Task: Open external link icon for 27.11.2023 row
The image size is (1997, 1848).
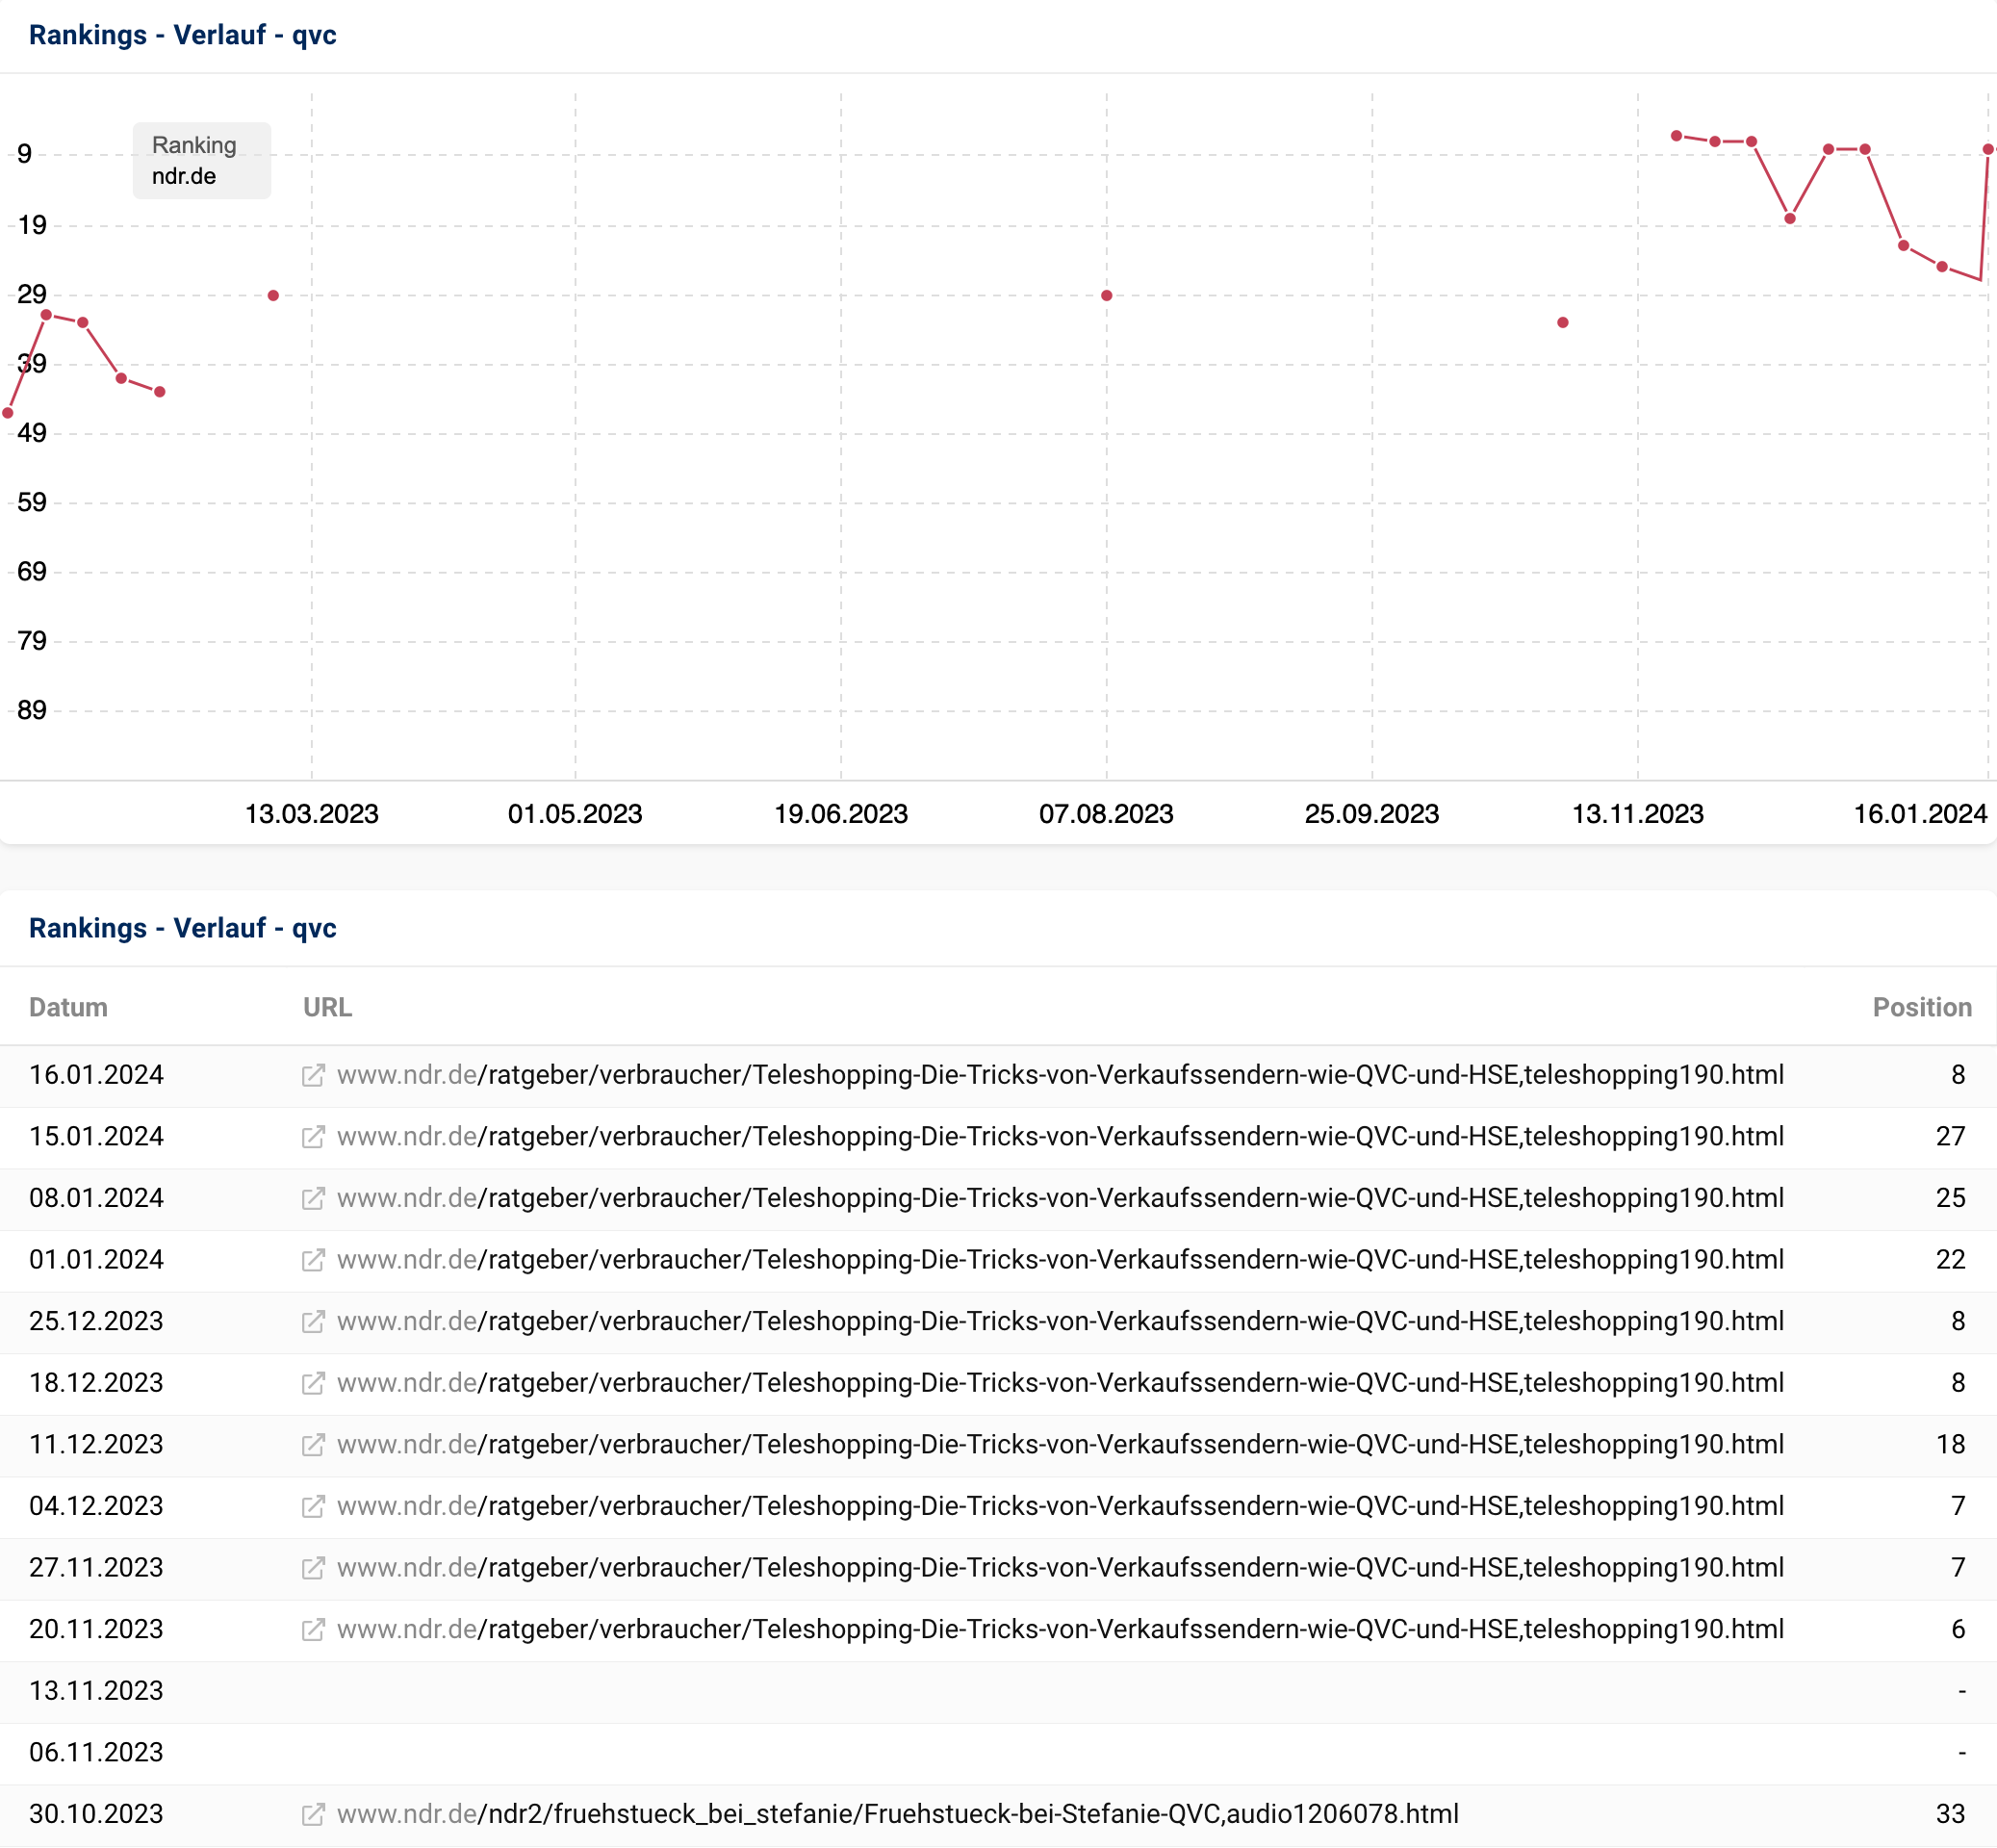Action: (x=313, y=1568)
